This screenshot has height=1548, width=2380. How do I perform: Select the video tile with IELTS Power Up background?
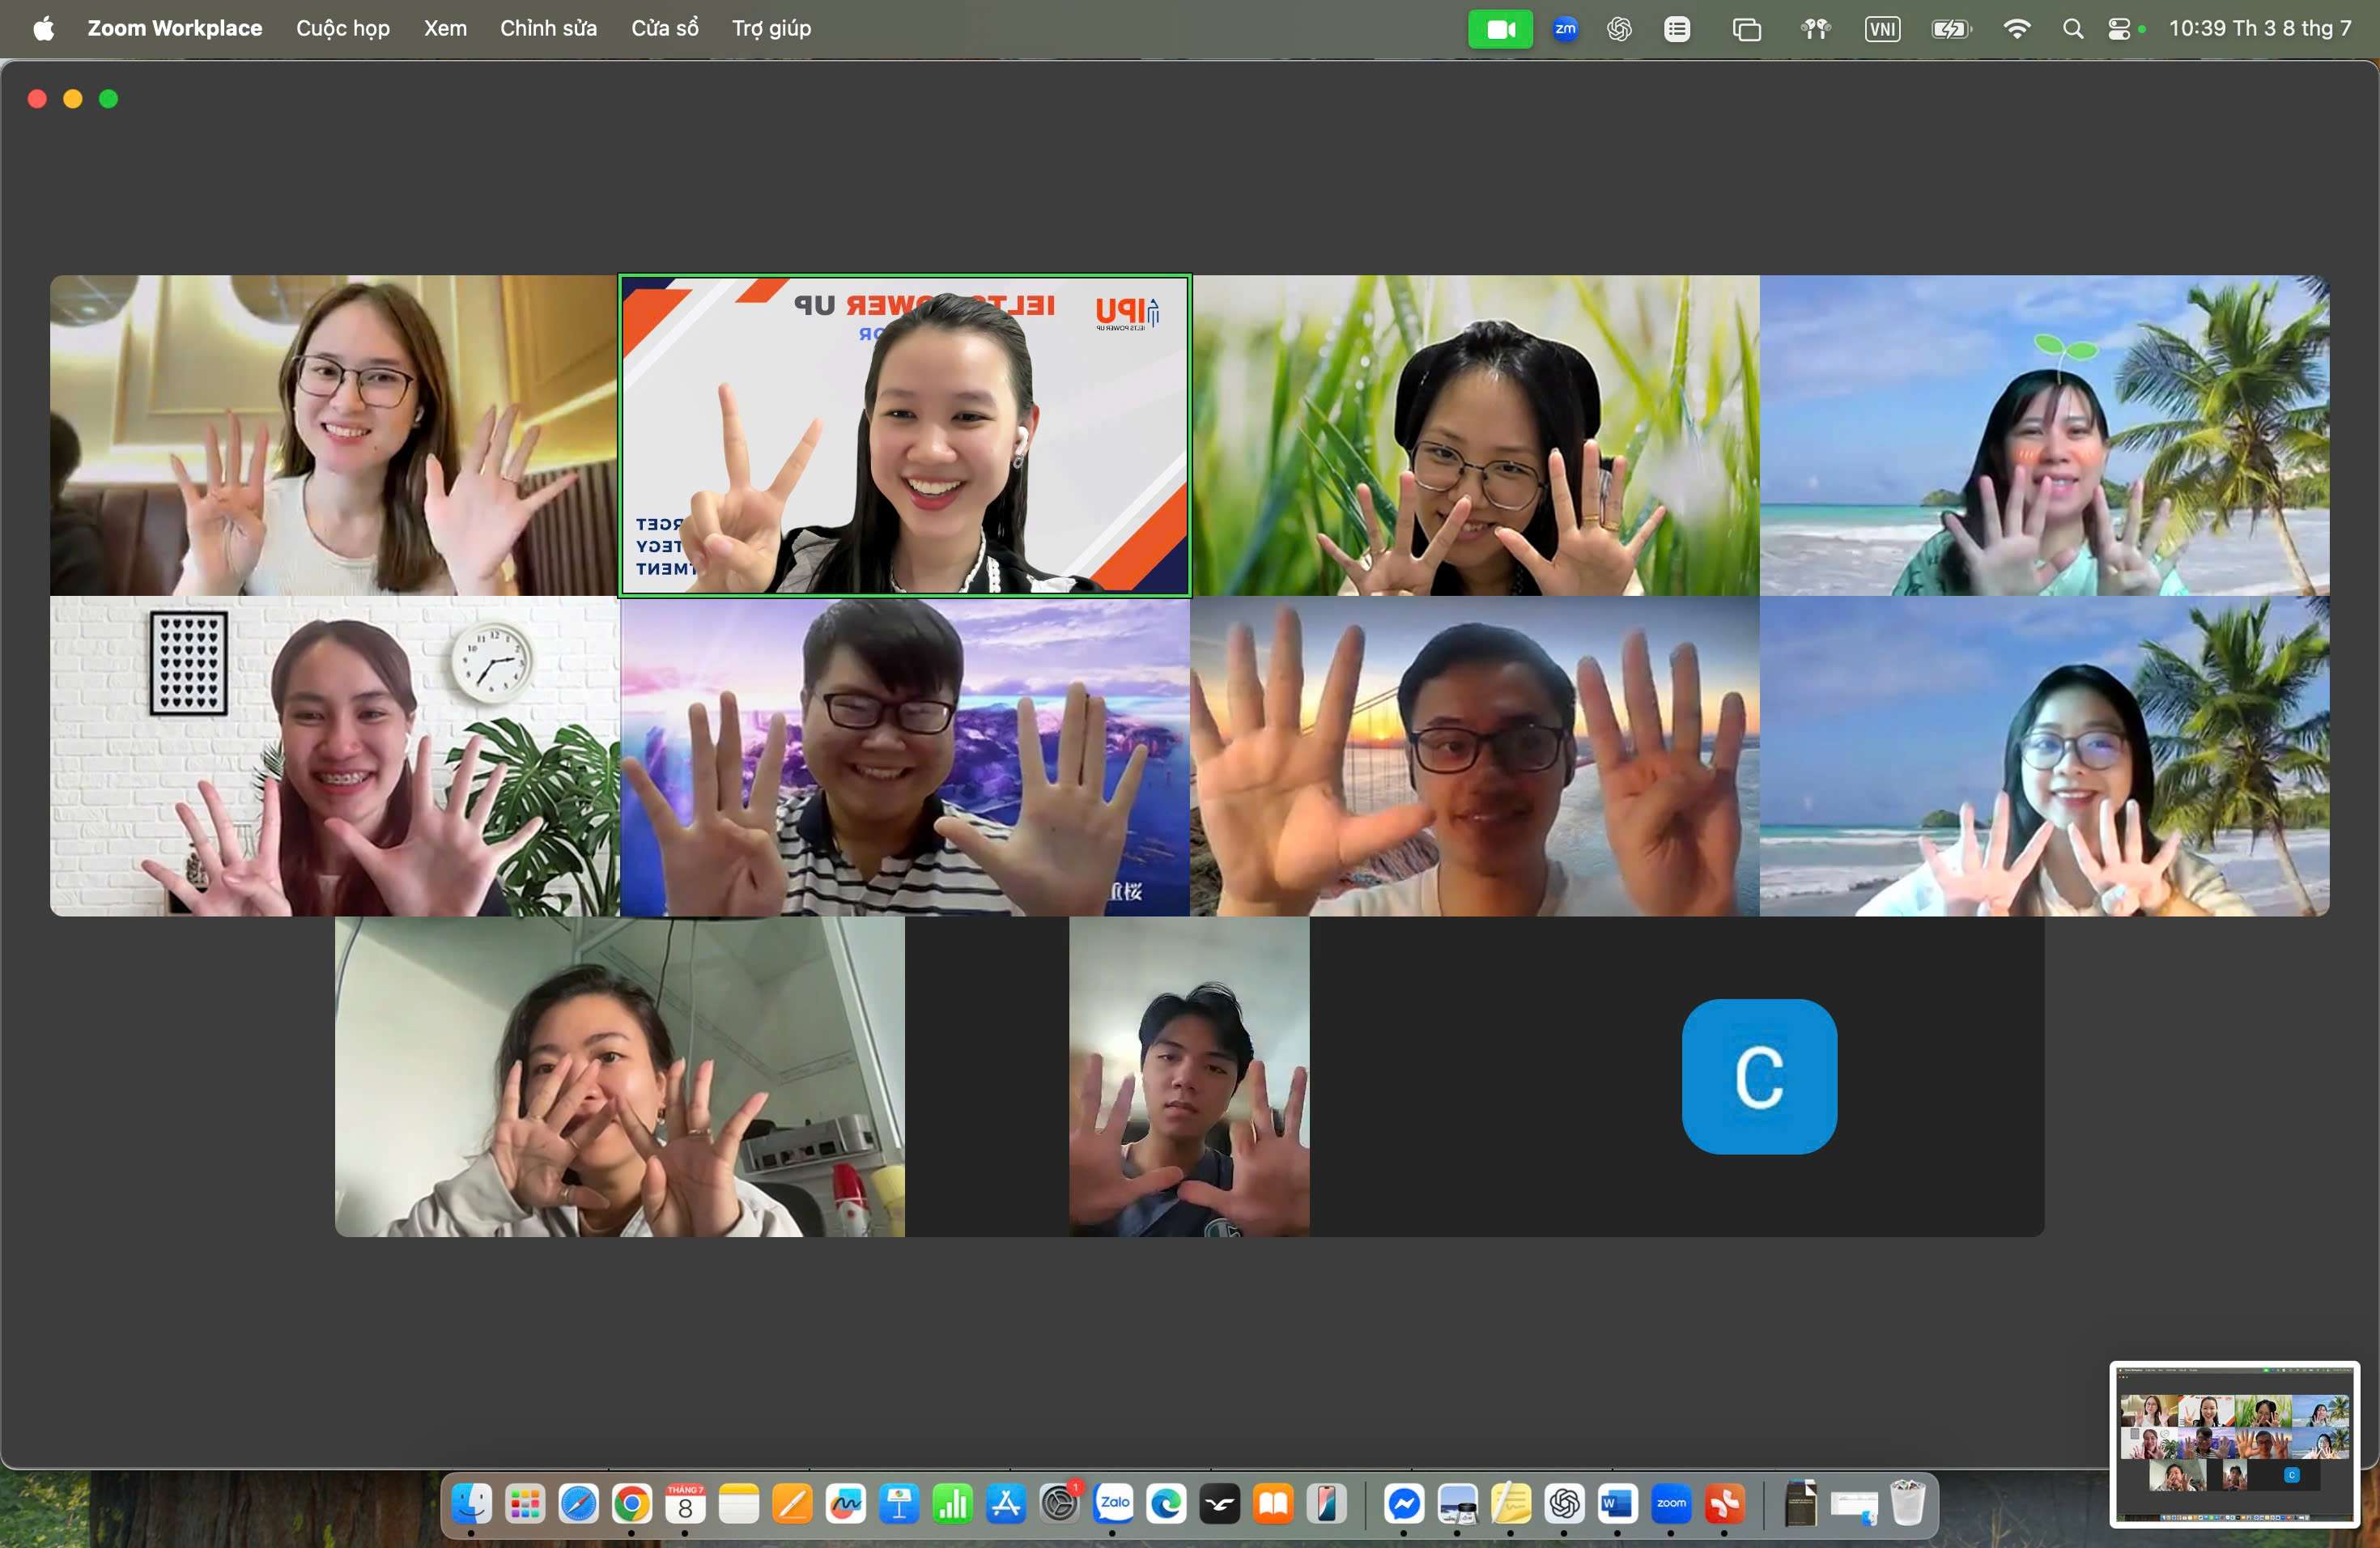pyautogui.click(x=904, y=435)
